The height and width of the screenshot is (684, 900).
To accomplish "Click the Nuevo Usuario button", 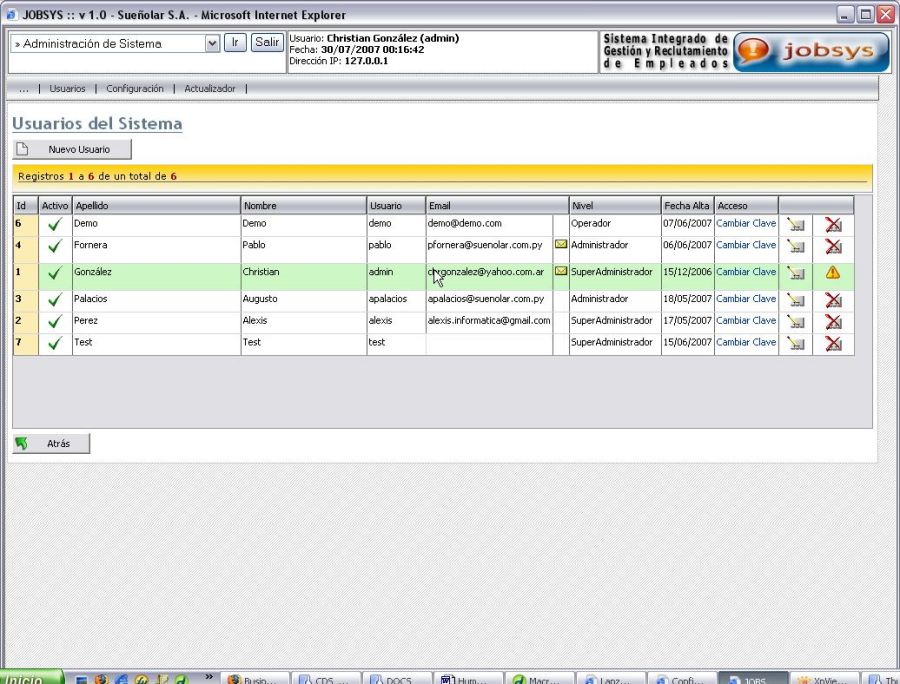I will pyautogui.click(x=72, y=149).
